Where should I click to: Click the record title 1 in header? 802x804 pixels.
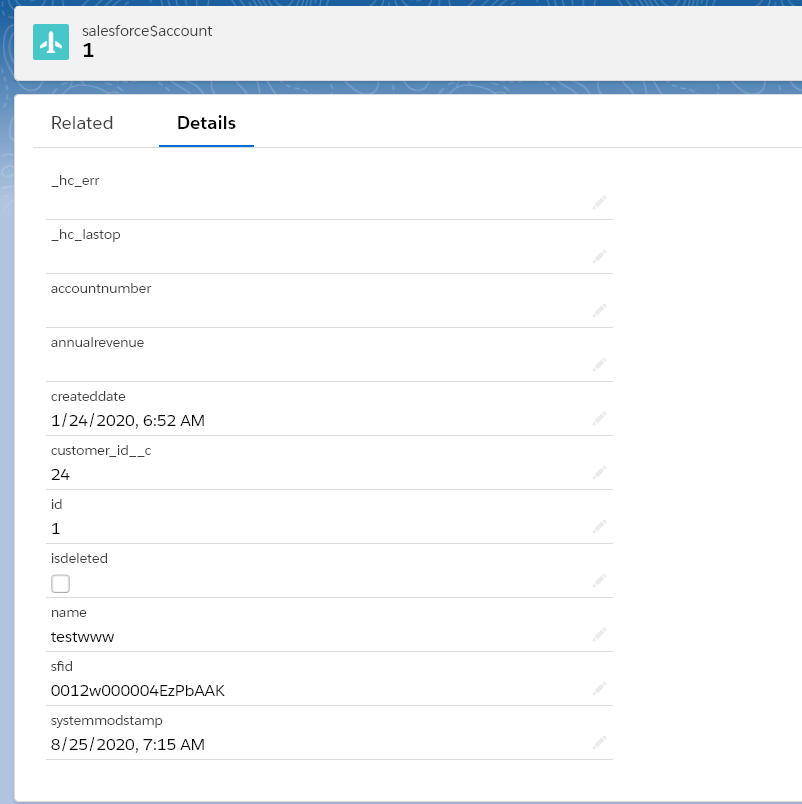coord(88,50)
